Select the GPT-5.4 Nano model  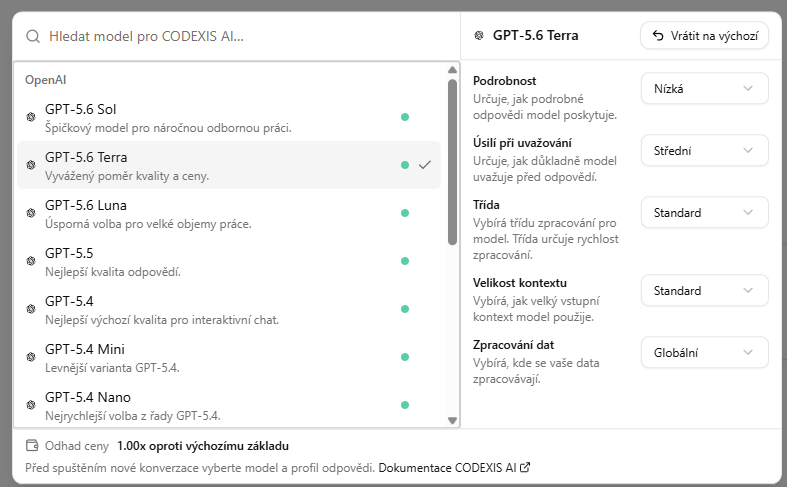[x=229, y=405]
